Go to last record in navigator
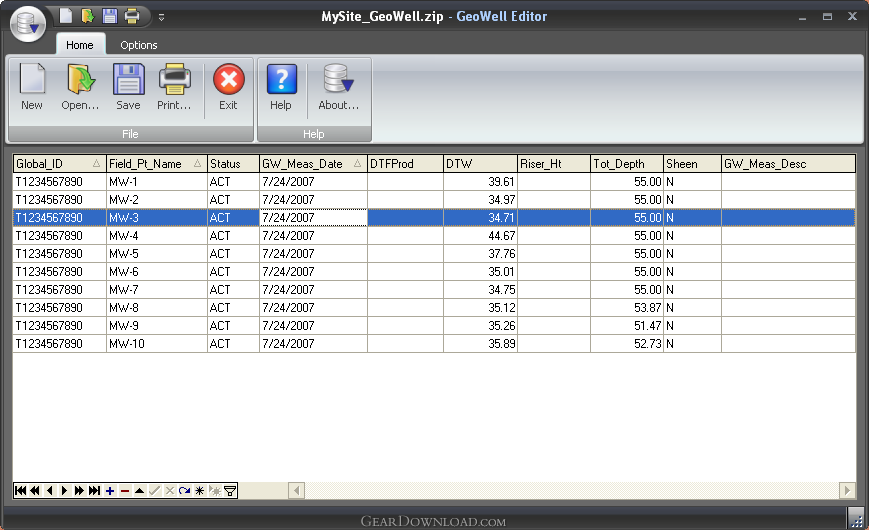The image size is (869, 530). point(95,491)
